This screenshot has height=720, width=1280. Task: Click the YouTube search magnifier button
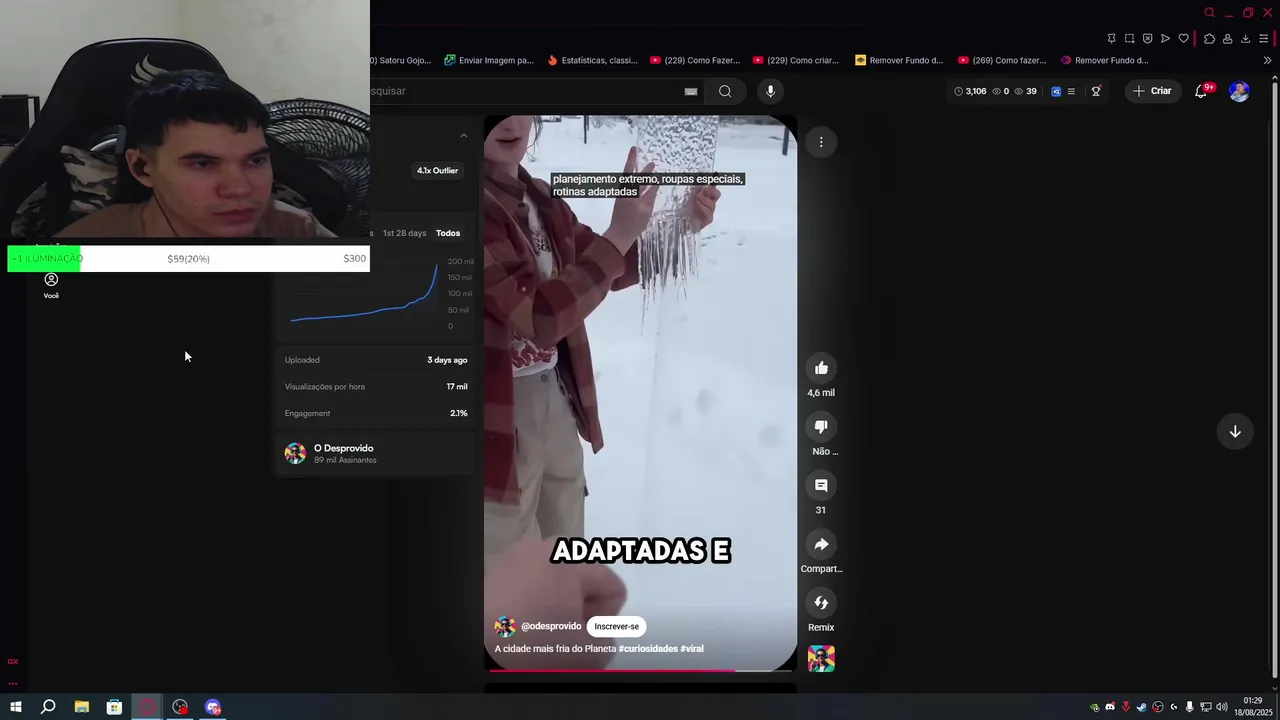point(725,91)
